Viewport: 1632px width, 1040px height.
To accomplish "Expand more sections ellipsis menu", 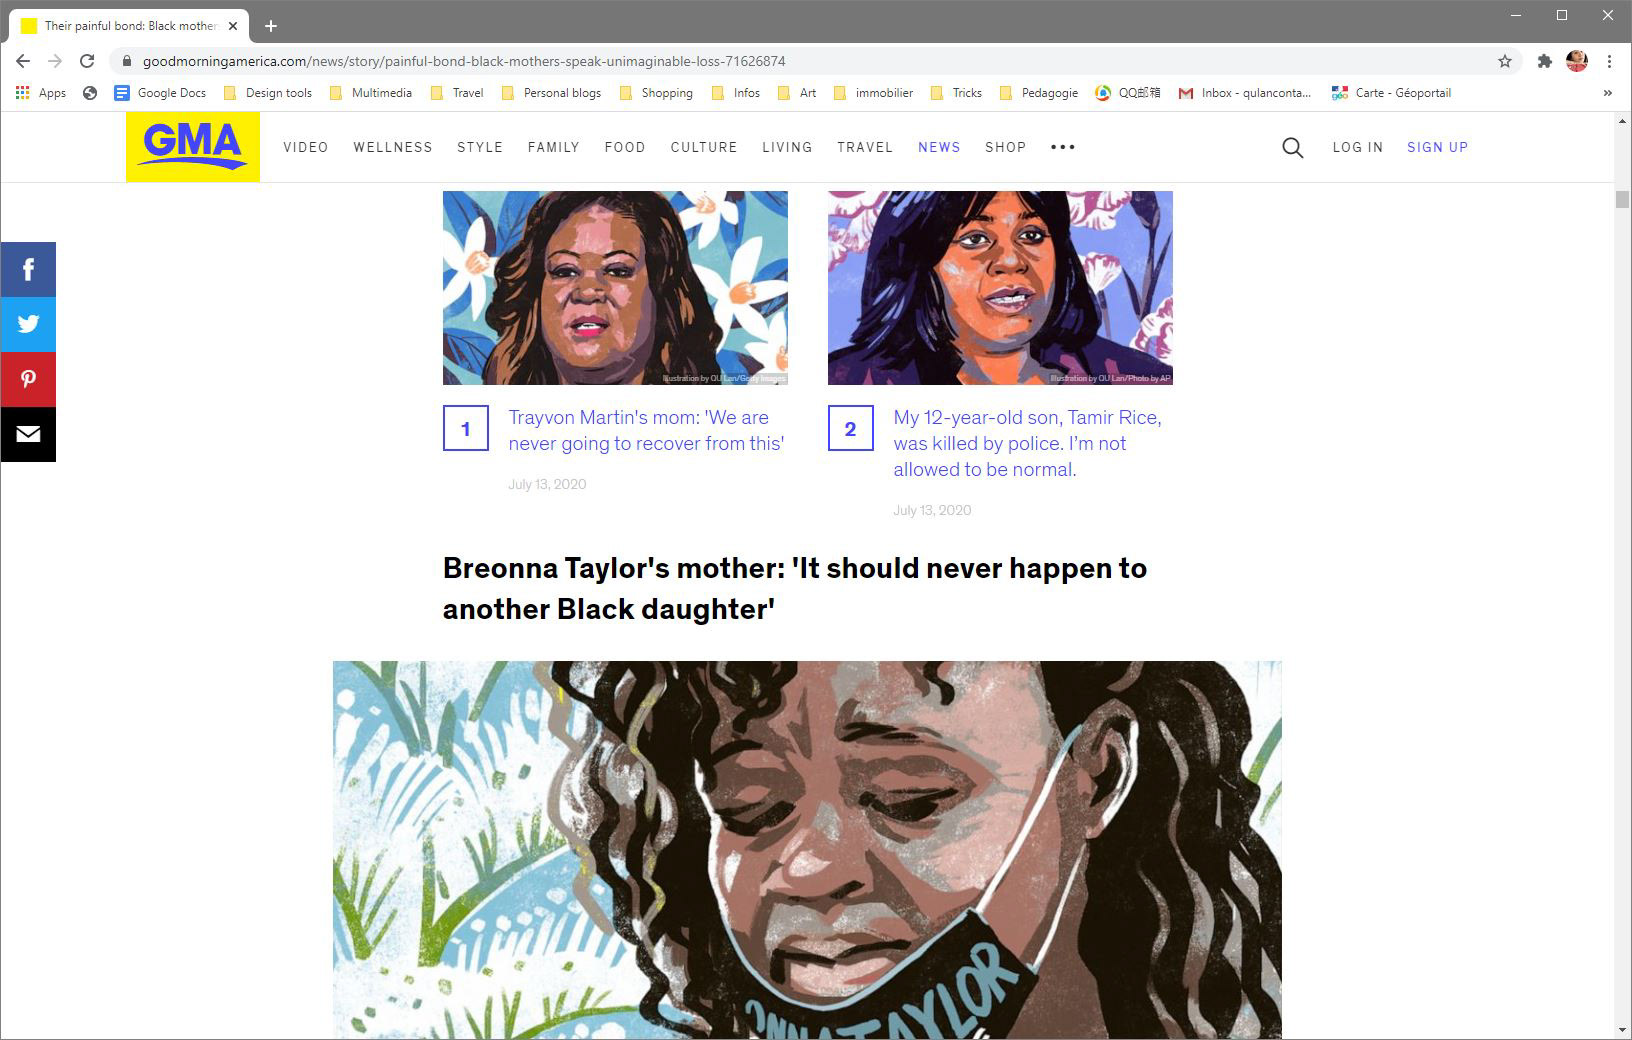I will (1062, 147).
